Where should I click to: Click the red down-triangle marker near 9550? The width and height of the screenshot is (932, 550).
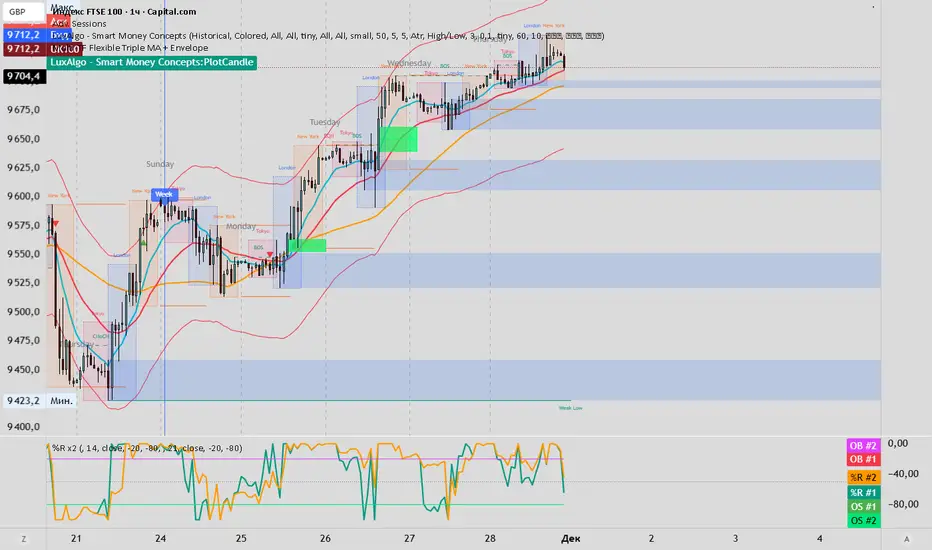[270, 254]
